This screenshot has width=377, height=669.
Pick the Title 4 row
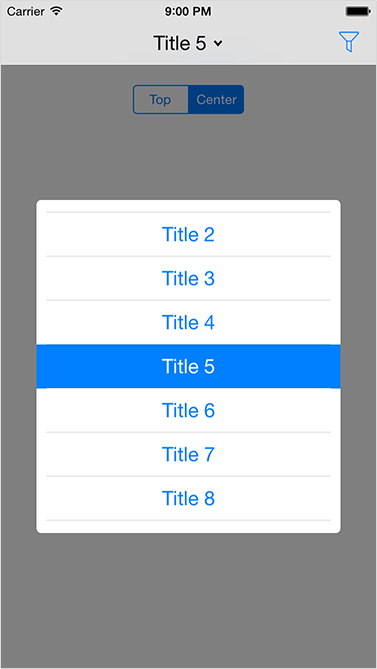(x=188, y=322)
